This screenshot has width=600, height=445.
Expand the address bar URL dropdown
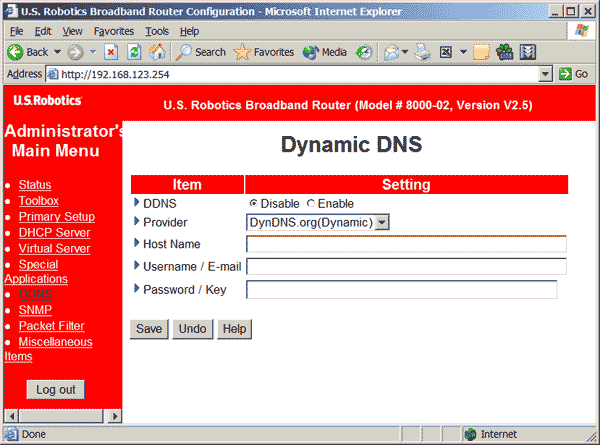click(545, 74)
